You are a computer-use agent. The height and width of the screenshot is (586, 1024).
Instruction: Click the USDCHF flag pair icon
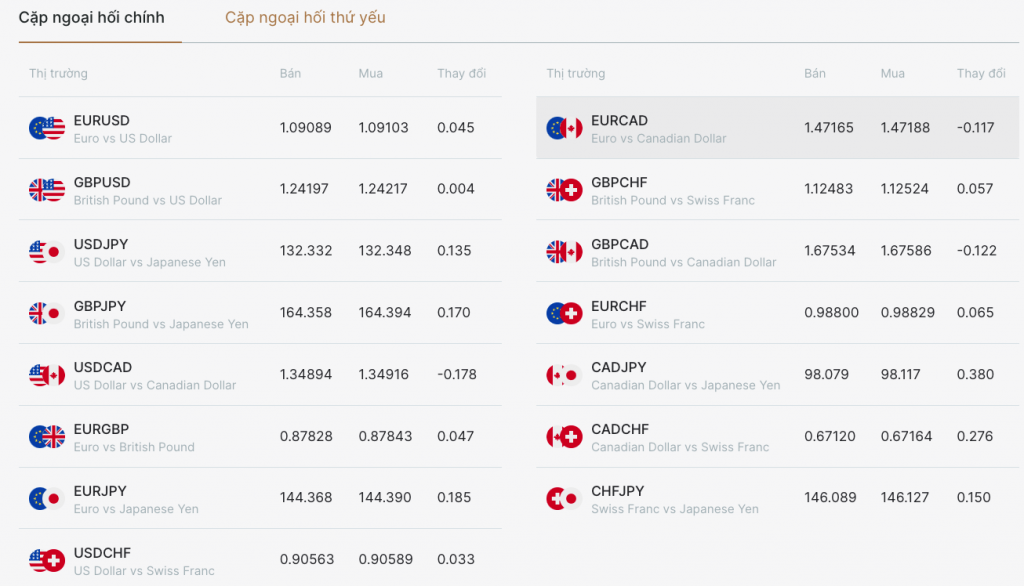[x=46, y=560]
